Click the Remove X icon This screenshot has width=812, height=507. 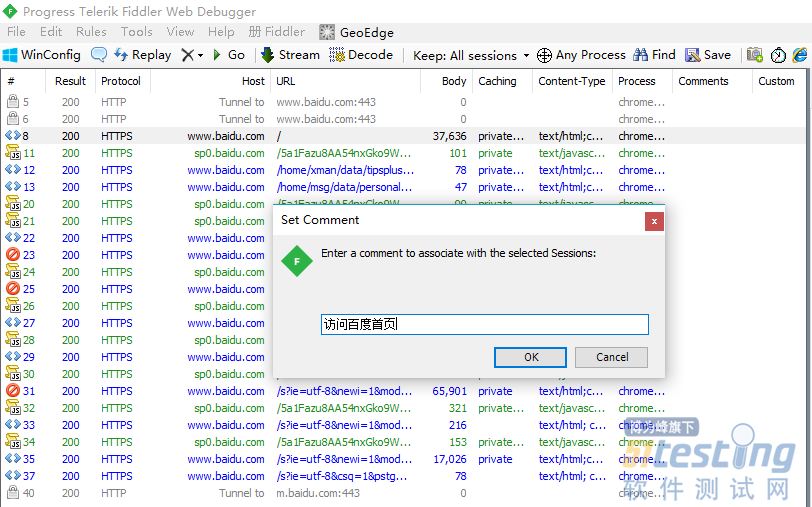[187, 55]
